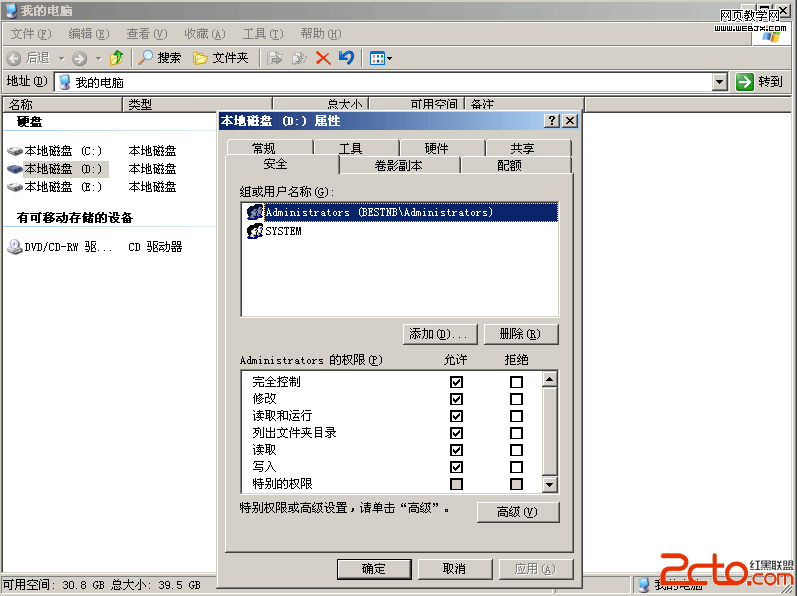Click the 取消 button
This screenshot has width=797, height=596.
click(x=455, y=569)
